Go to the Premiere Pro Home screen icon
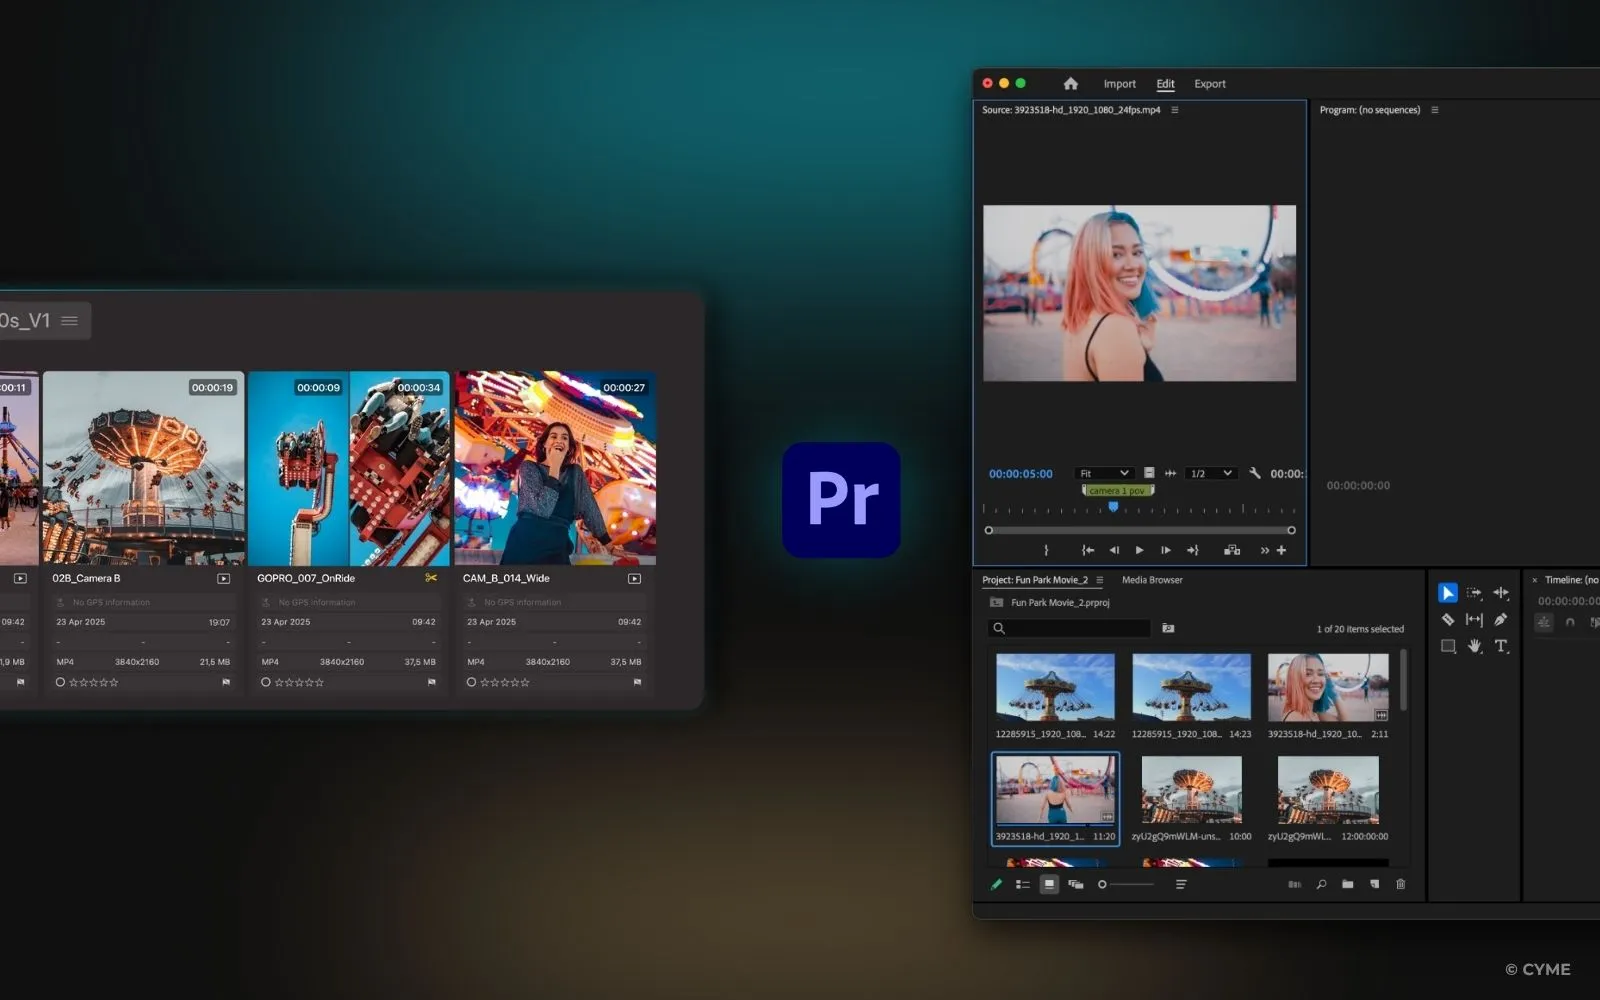The width and height of the screenshot is (1600, 1000). tap(1070, 84)
